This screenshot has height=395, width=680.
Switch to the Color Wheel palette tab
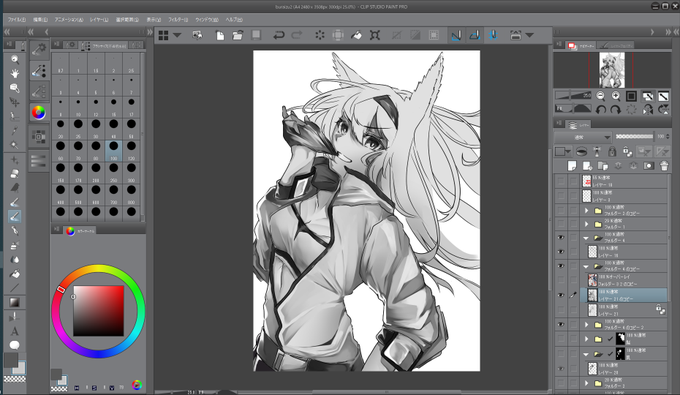click(80, 231)
